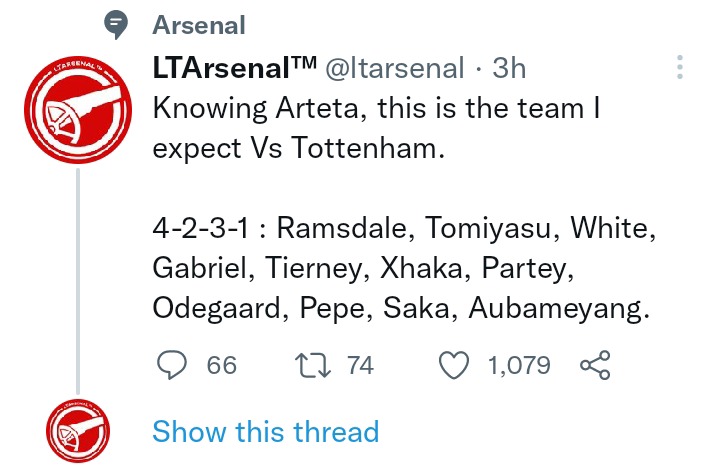Screen dimensions: 720x469
Task: Click the thread connector line below avatar
Action: tap(78, 281)
